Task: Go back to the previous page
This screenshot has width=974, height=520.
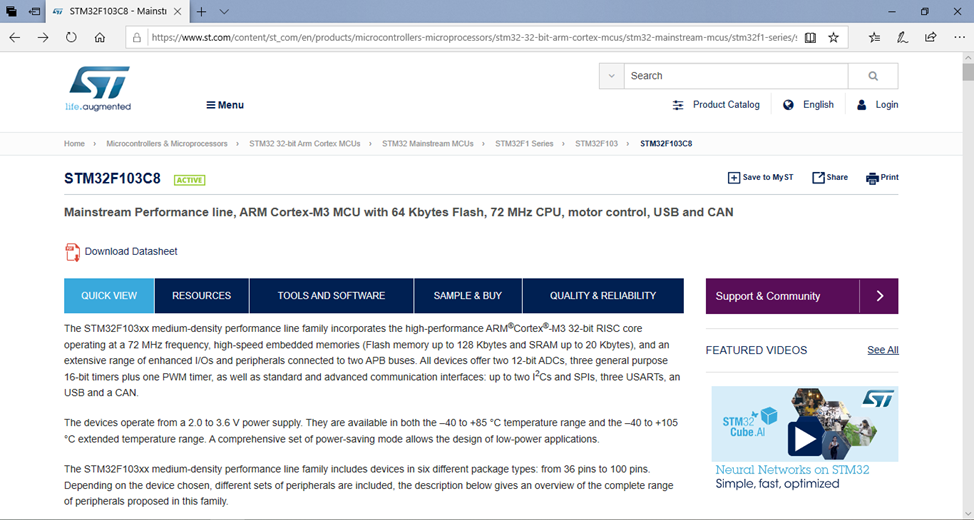Action: click(15, 37)
